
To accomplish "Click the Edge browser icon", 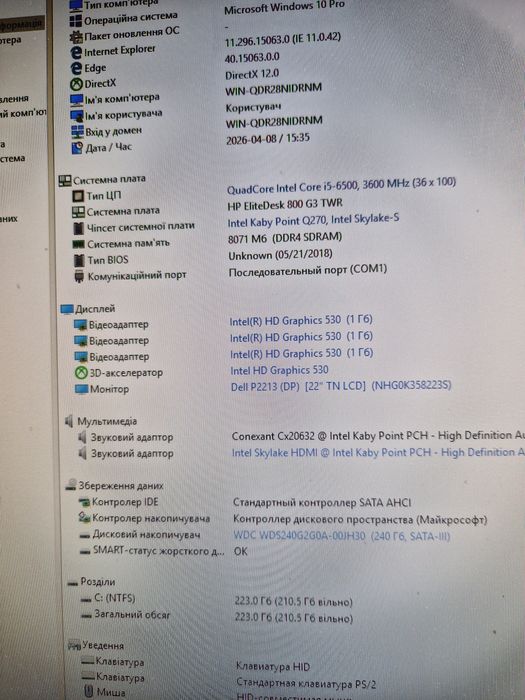I will [x=76, y=68].
